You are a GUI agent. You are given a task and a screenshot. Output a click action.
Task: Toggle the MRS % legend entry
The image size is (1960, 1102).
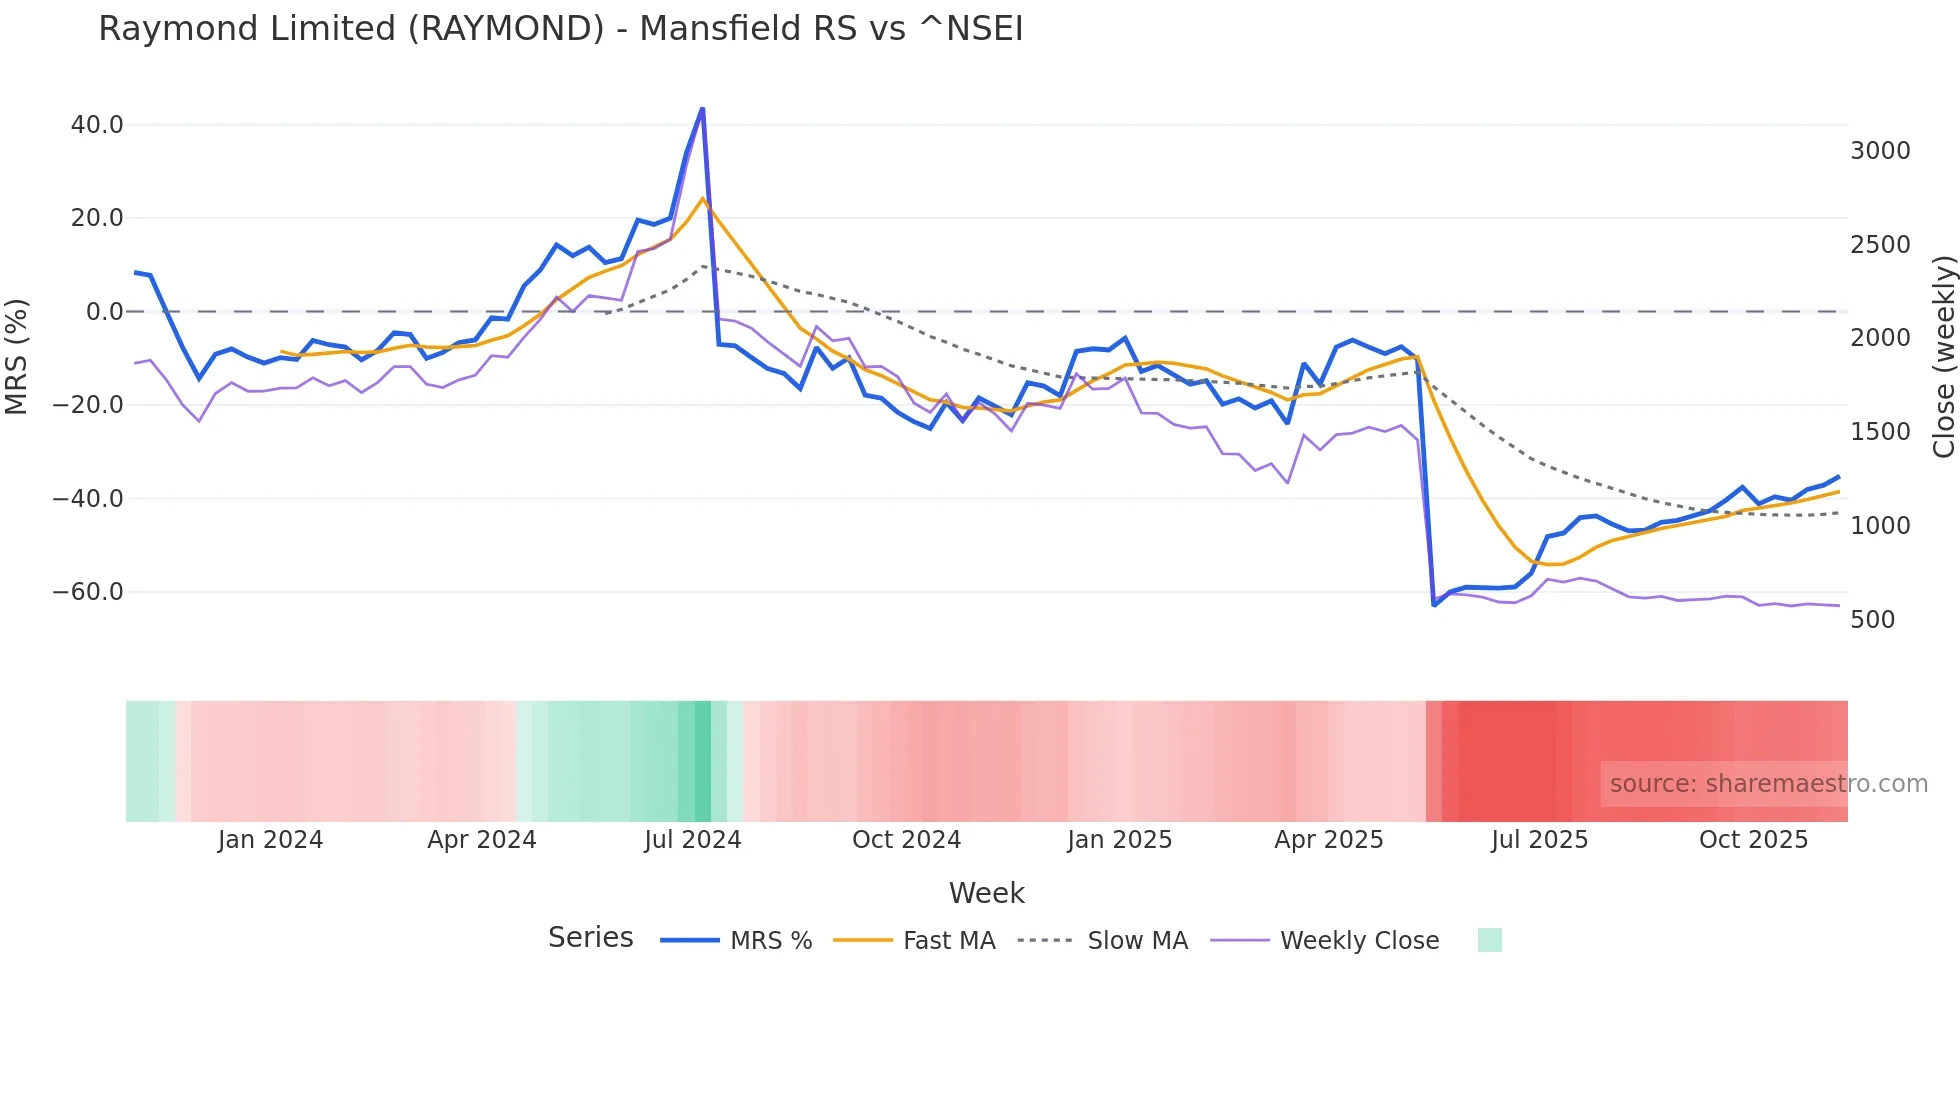[736, 941]
